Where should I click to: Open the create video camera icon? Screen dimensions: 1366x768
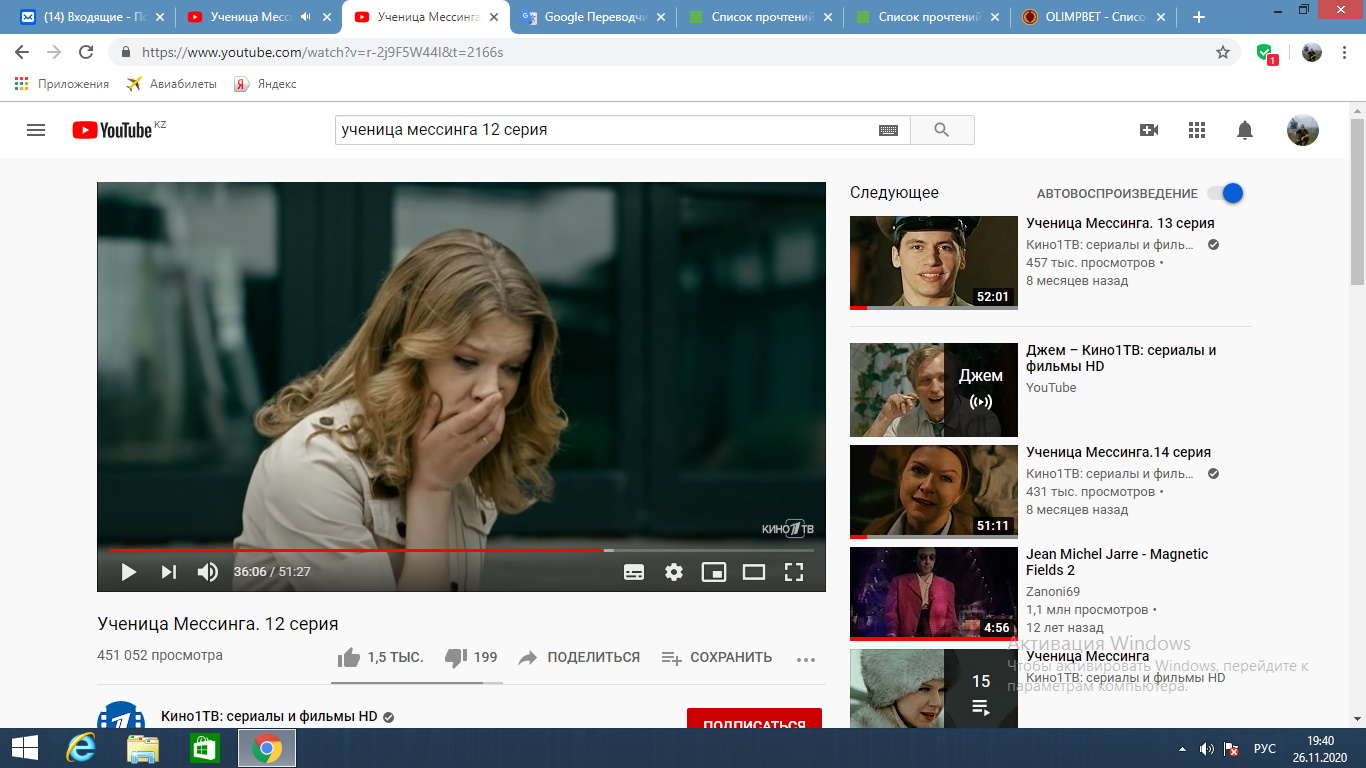[x=1149, y=130]
